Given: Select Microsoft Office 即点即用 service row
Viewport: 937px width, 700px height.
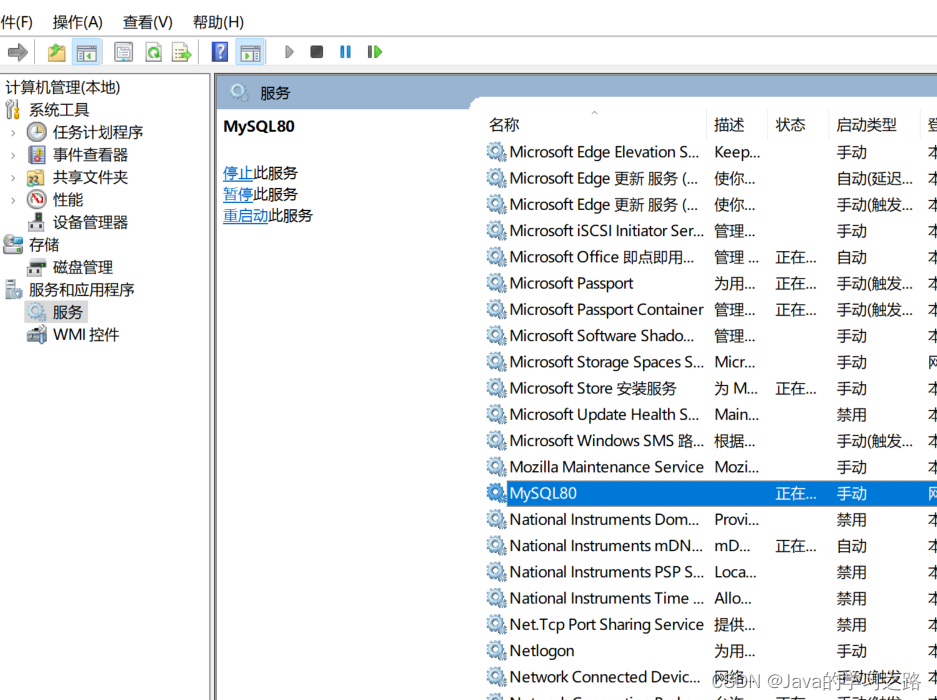Looking at the screenshot, I should pos(711,257).
